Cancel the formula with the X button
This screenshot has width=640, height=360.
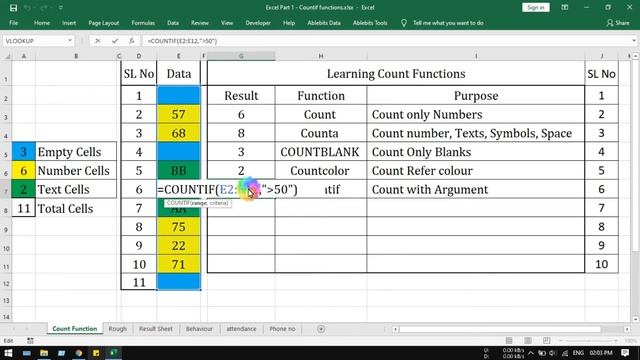(x=98, y=41)
